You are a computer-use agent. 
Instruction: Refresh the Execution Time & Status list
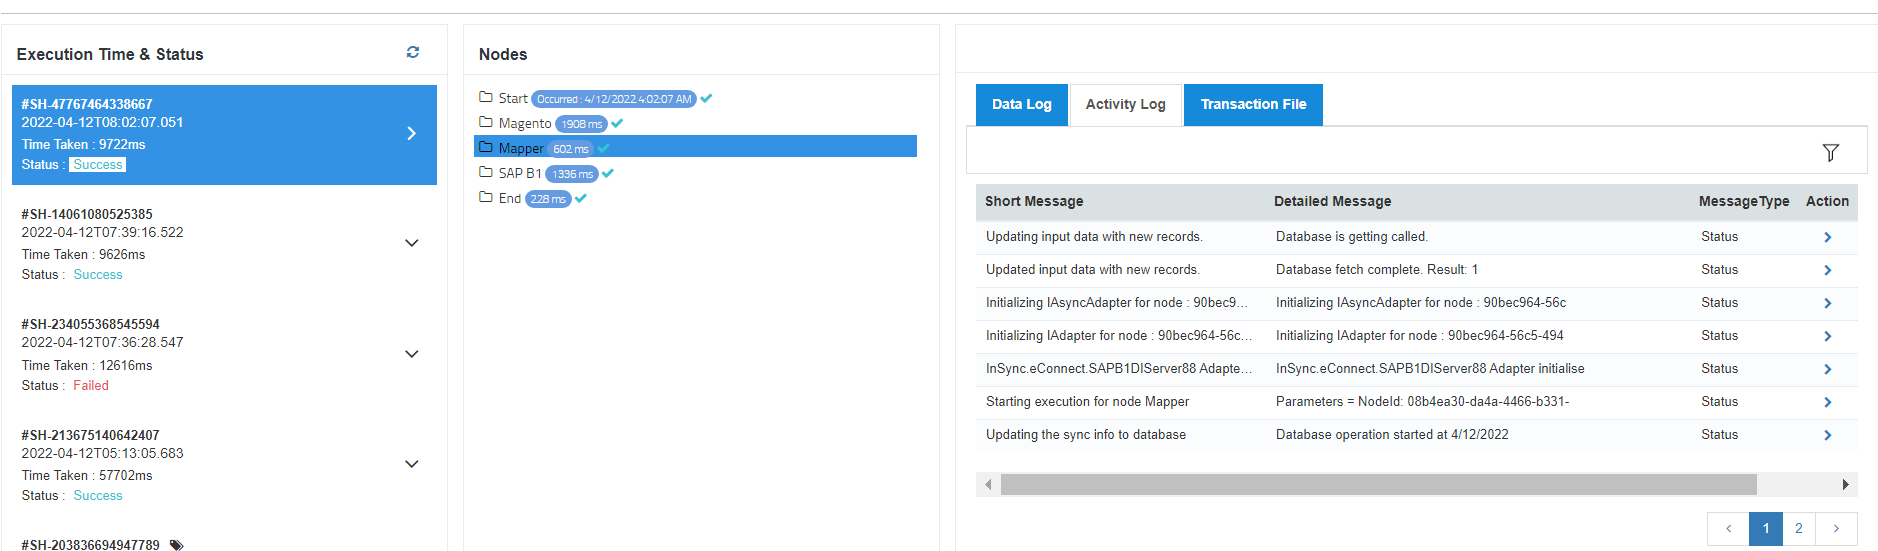(x=413, y=52)
